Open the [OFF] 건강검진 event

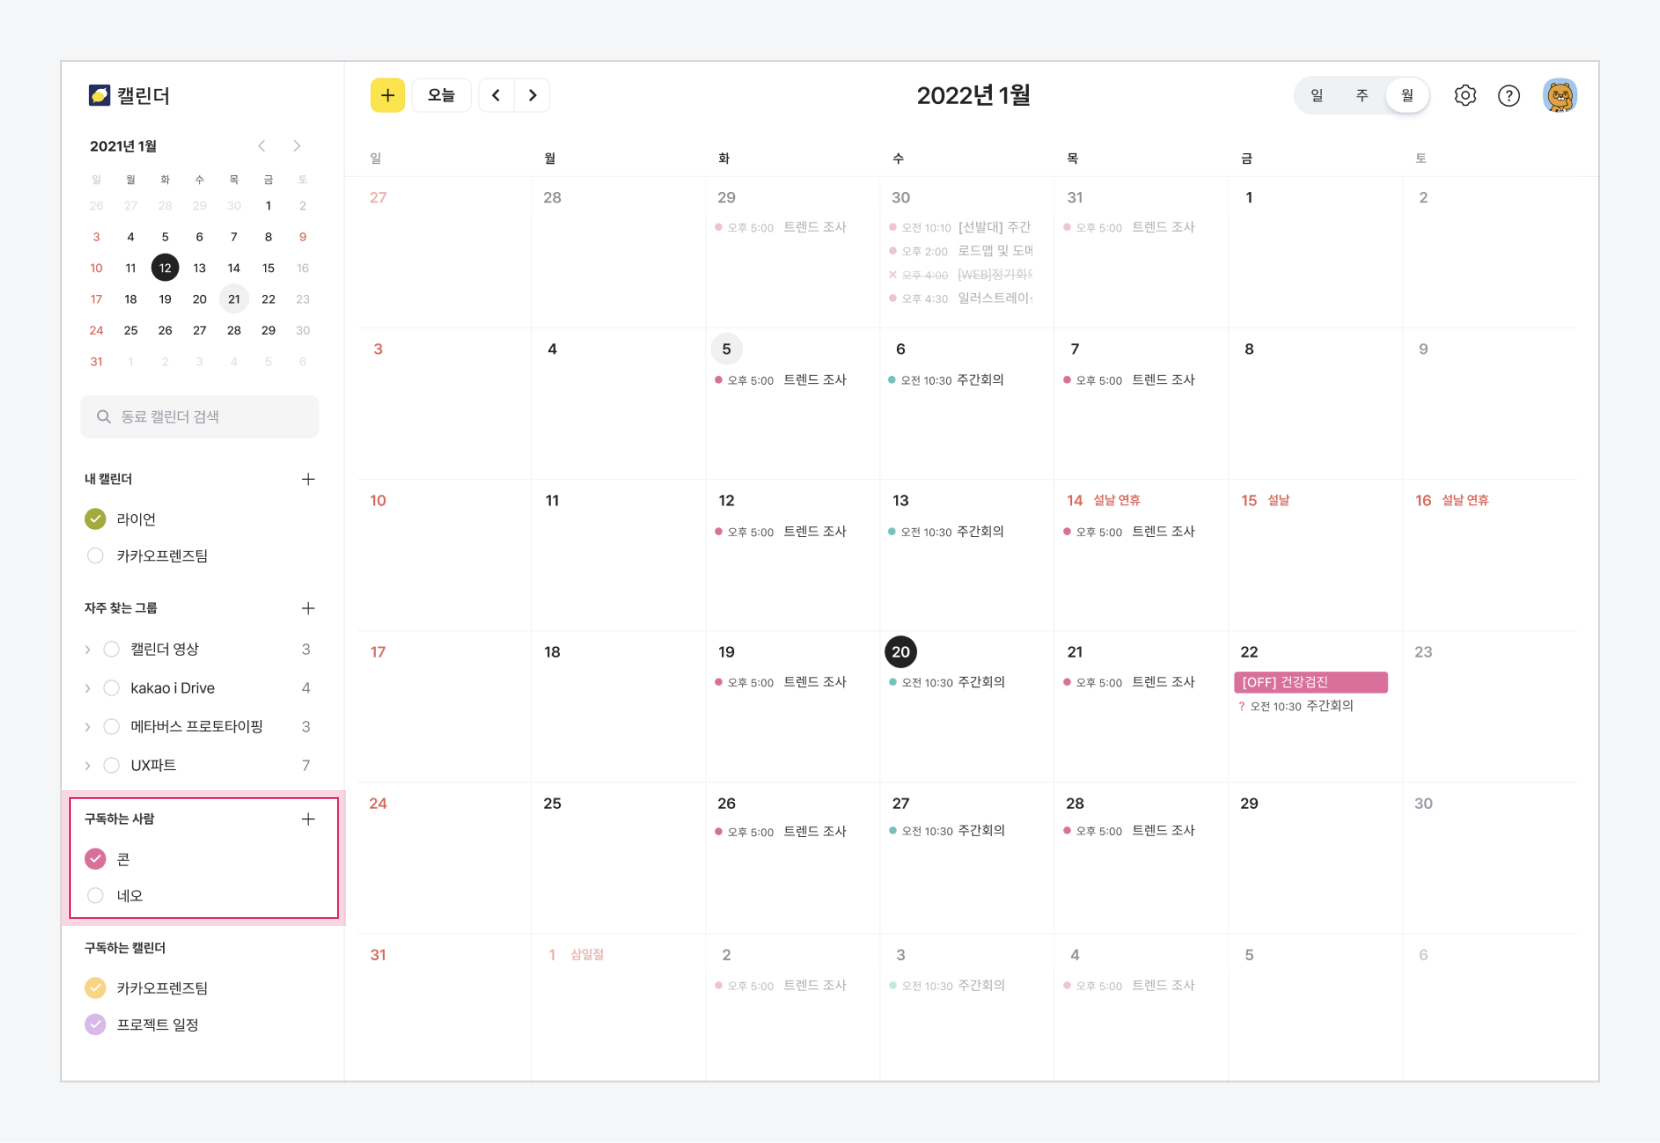tap(1310, 682)
